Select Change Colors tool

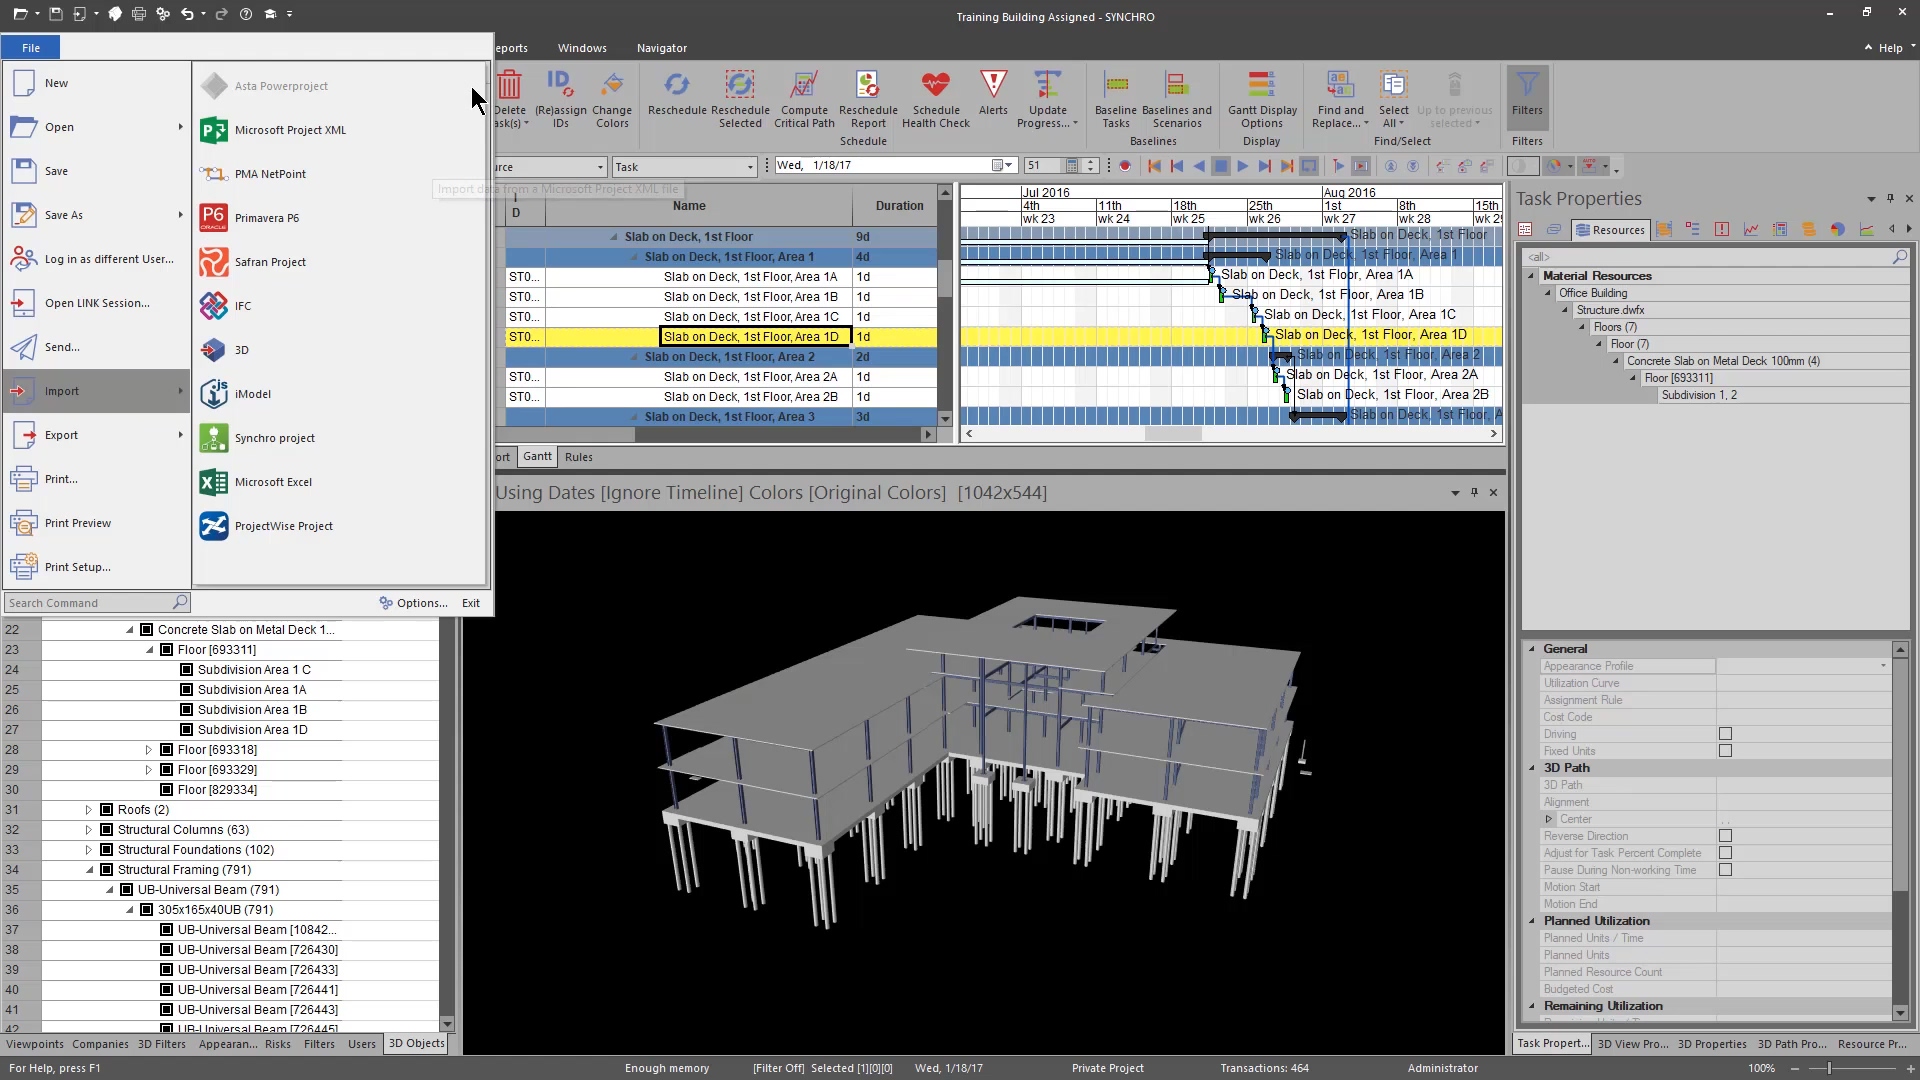pyautogui.click(x=612, y=97)
